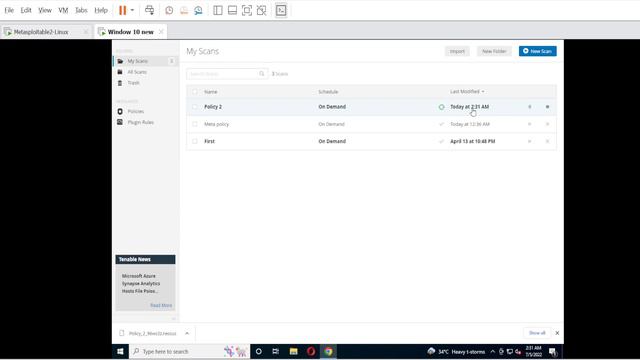Open Cortana from the taskbar
This screenshot has height=360, width=640.
pos(258,351)
